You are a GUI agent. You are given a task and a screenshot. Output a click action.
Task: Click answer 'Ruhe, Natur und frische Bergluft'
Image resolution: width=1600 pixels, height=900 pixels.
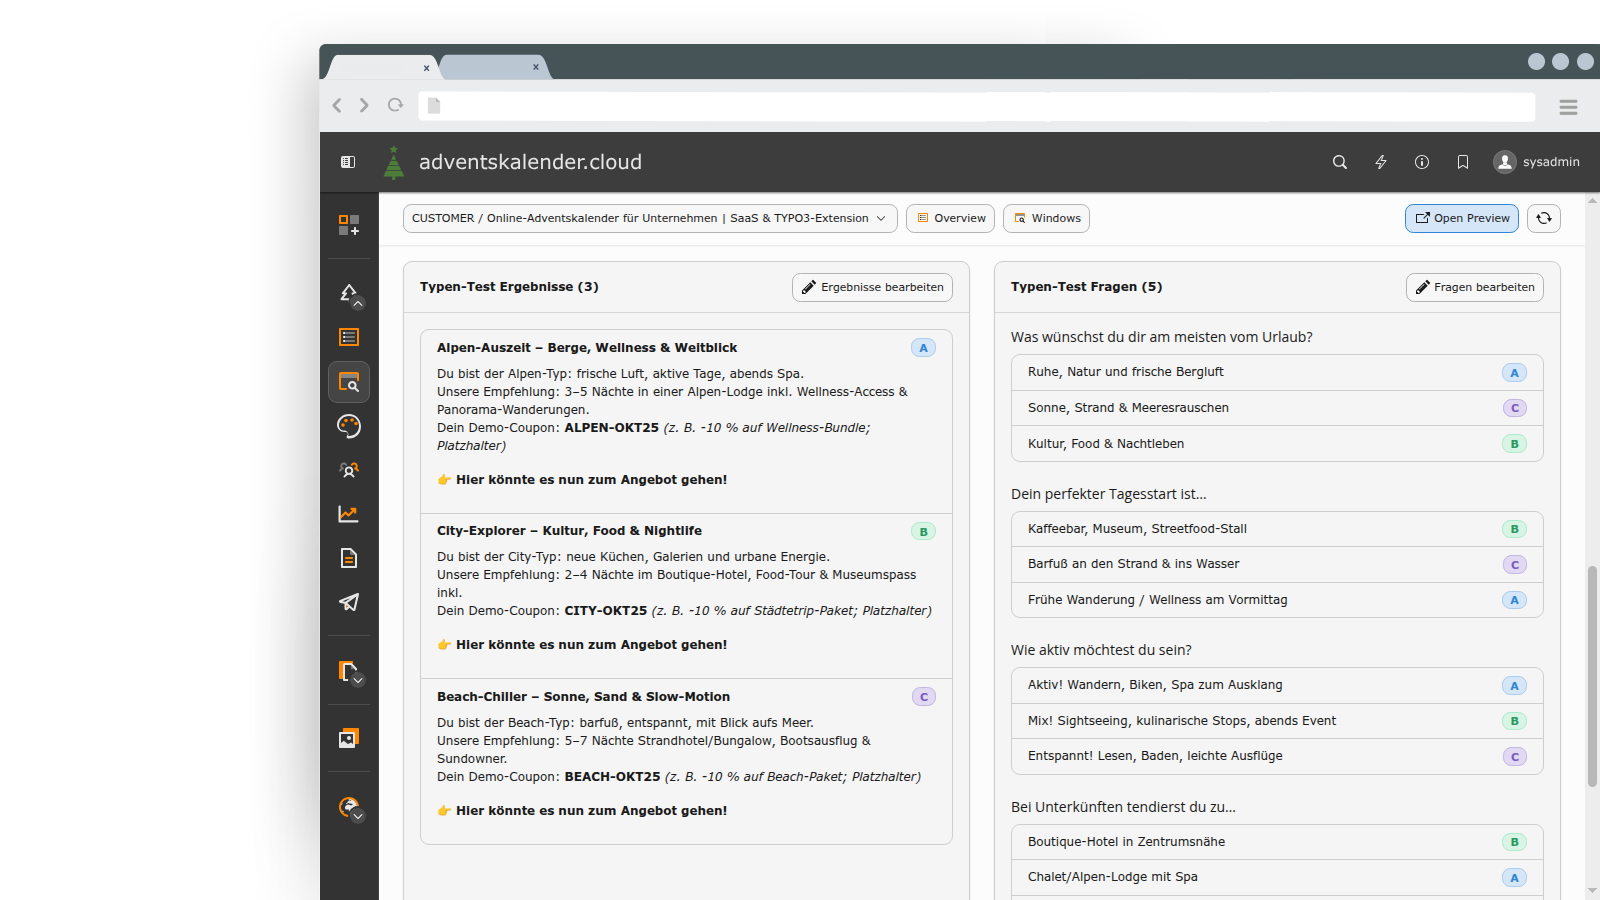(1277, 372)
